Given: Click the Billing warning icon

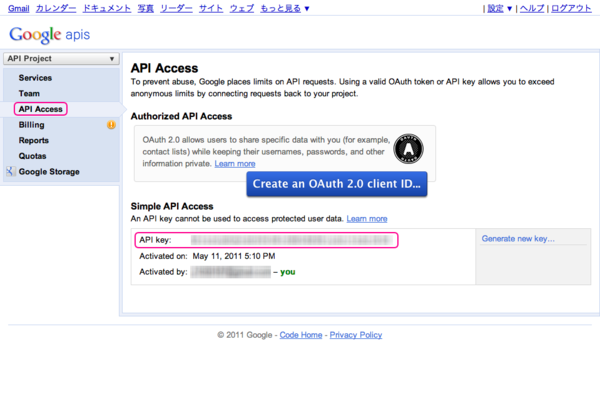Looking at the screenshot, I should point(111,125).
